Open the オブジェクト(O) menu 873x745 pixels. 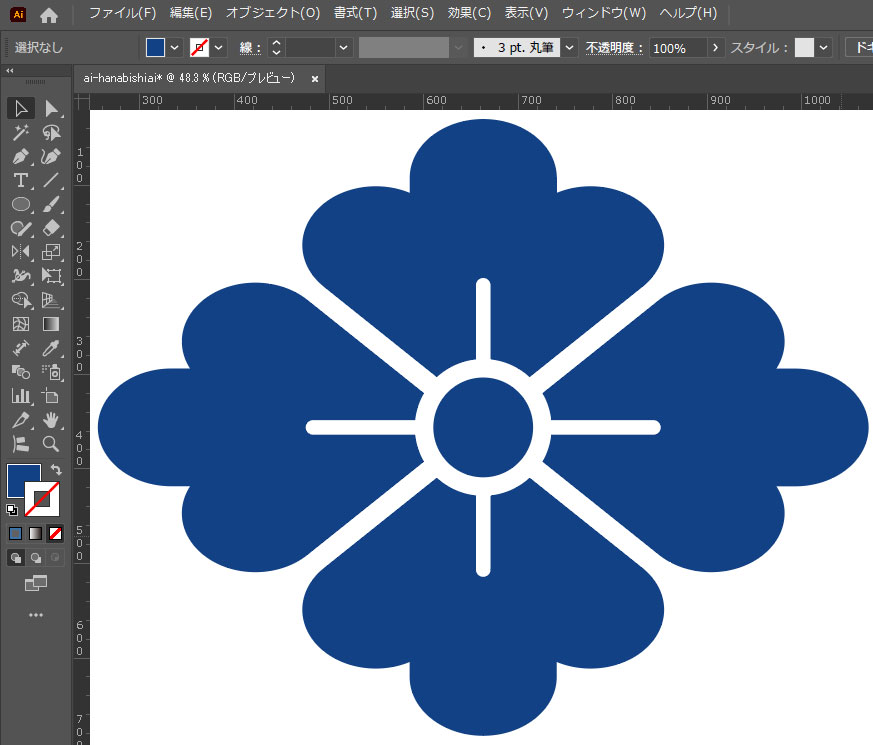[x=272, y=13]
